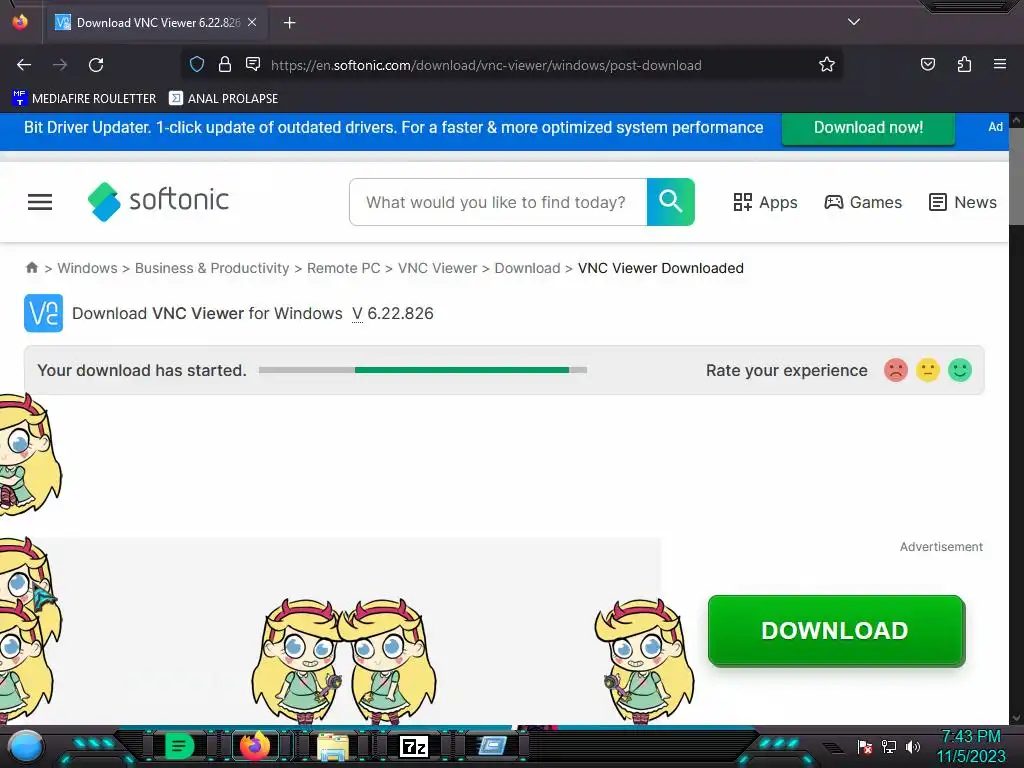Click the green Download now! ad button
This screenshot has width=1024, height=768.
(x=868, y=127)
